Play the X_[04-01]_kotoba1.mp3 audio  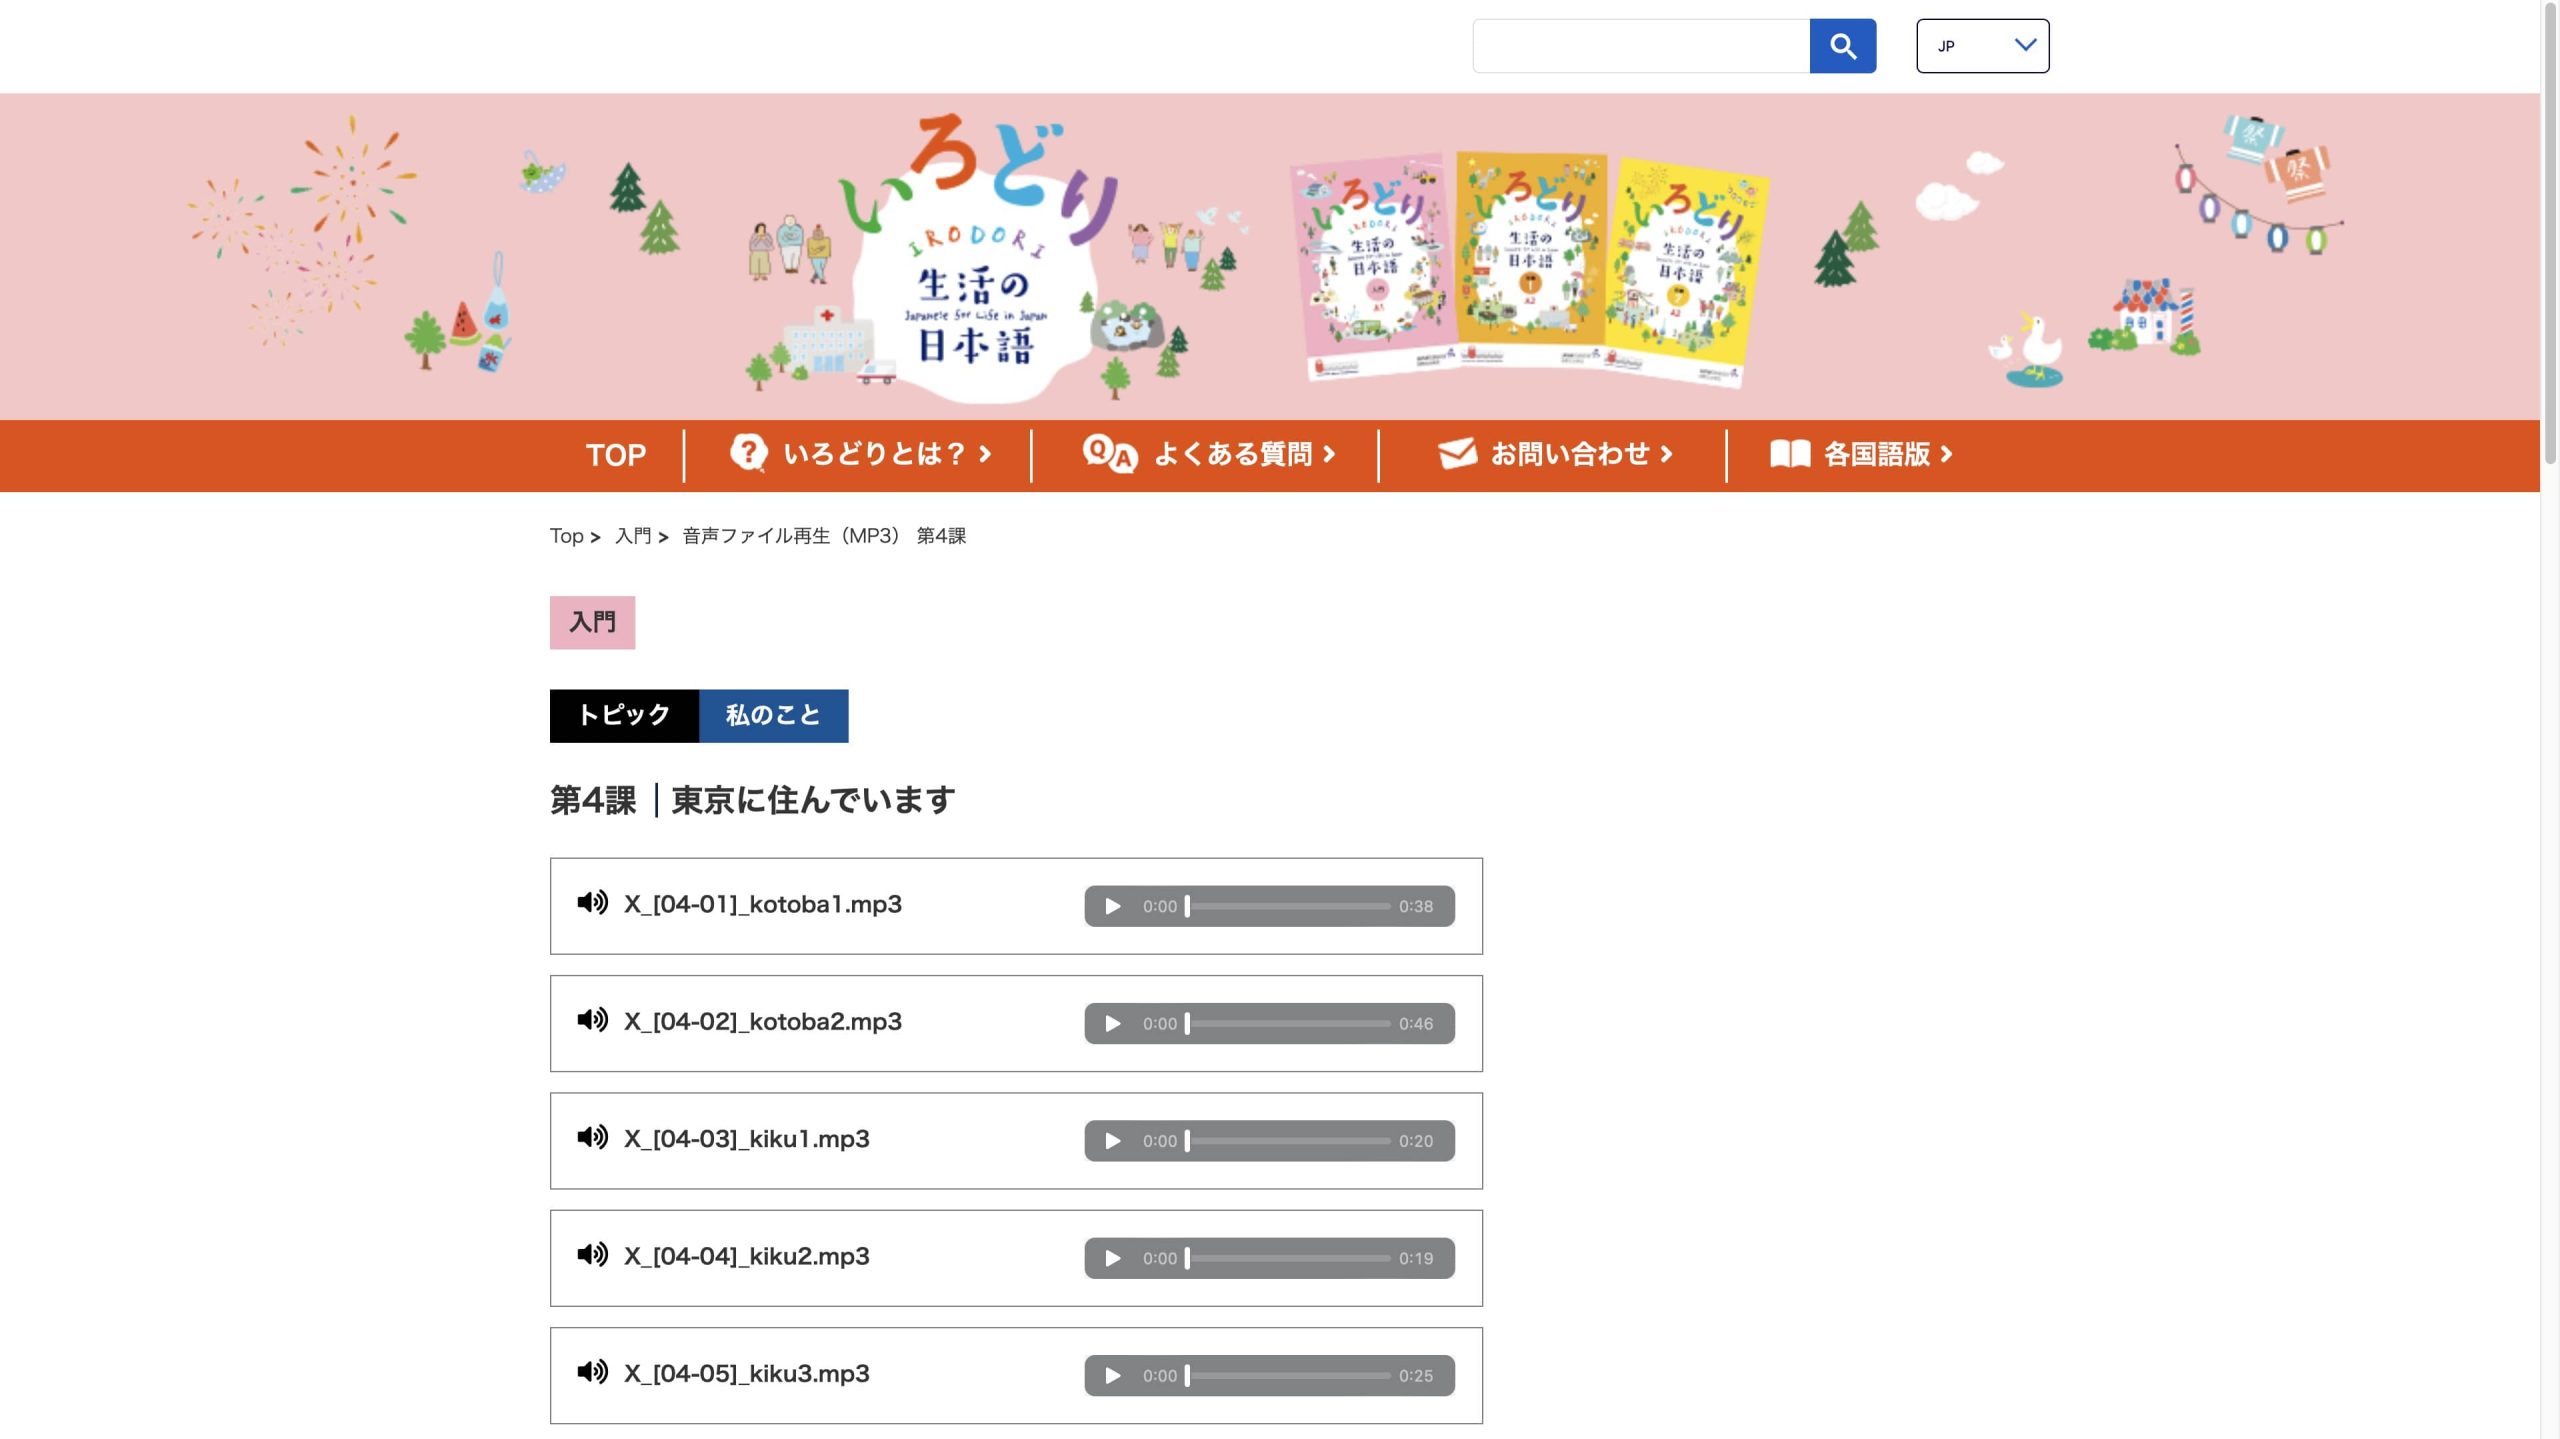[1112, 906]
